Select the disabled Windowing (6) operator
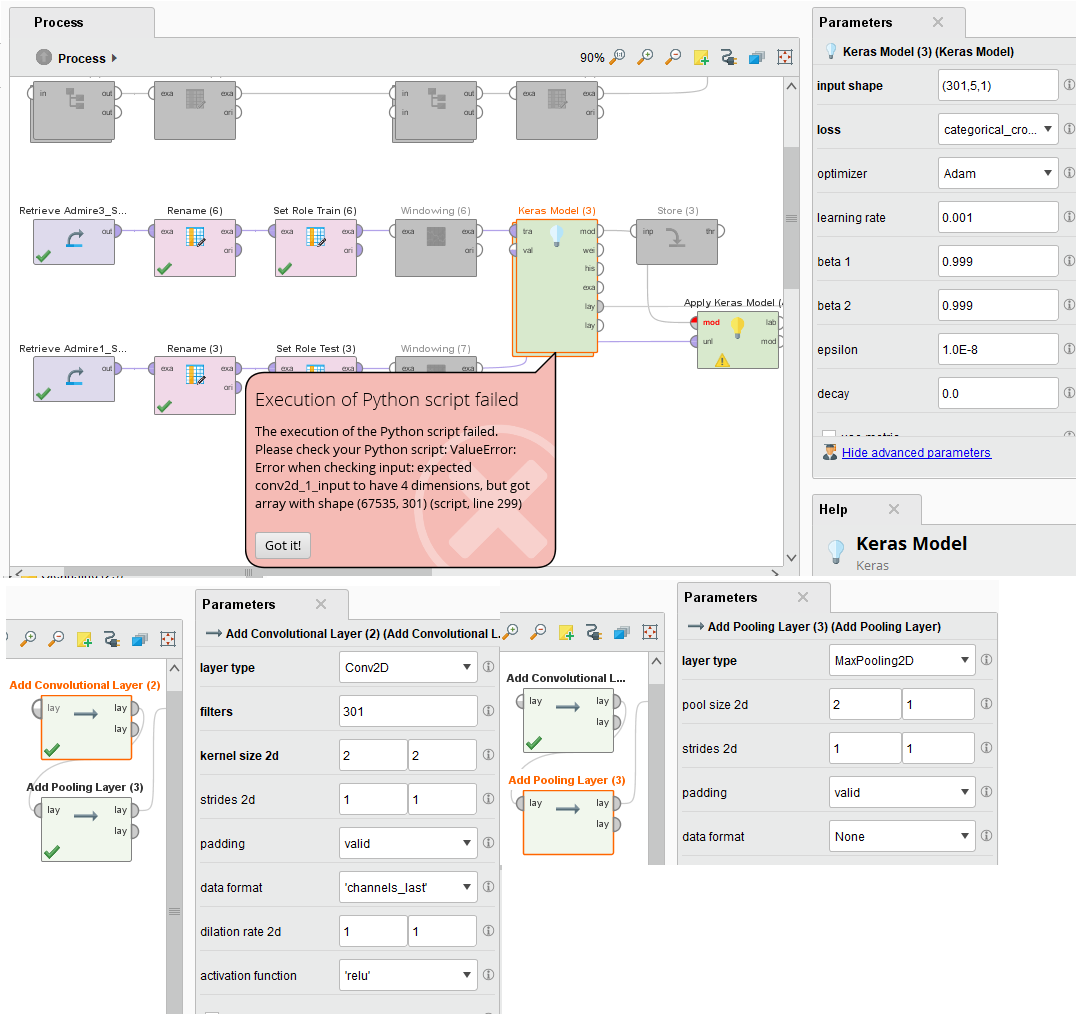 point(436,248)
